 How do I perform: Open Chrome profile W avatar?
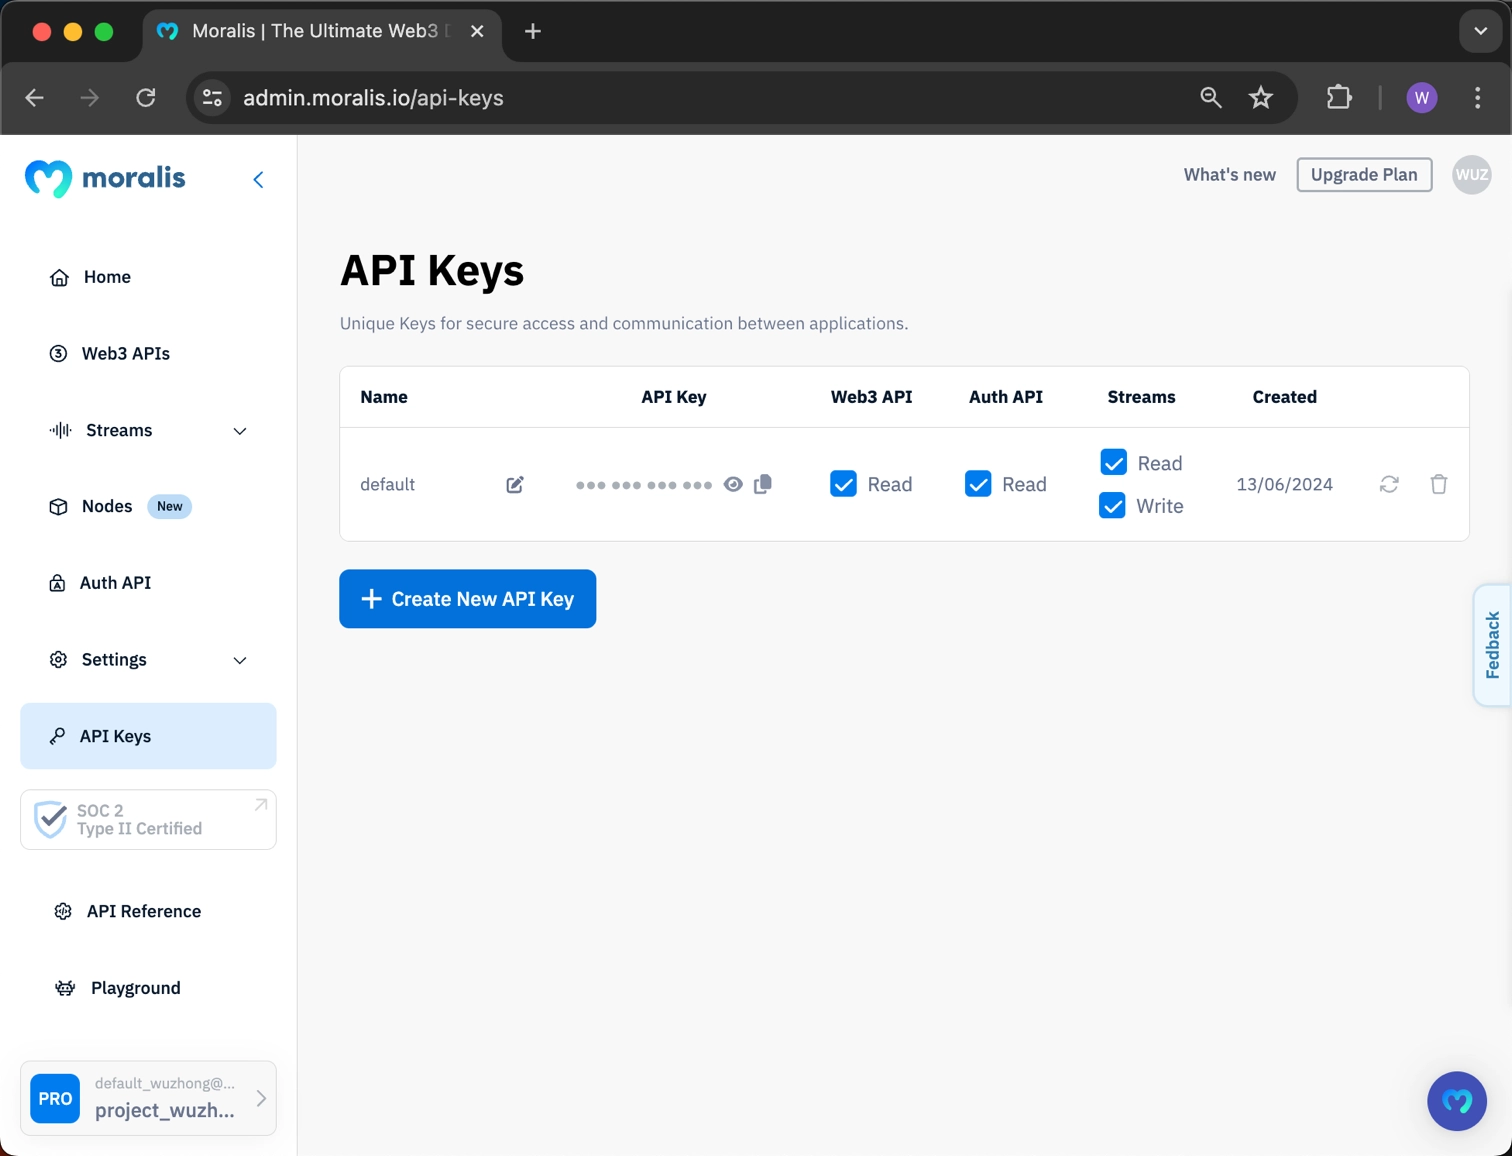click(1422, 98)
